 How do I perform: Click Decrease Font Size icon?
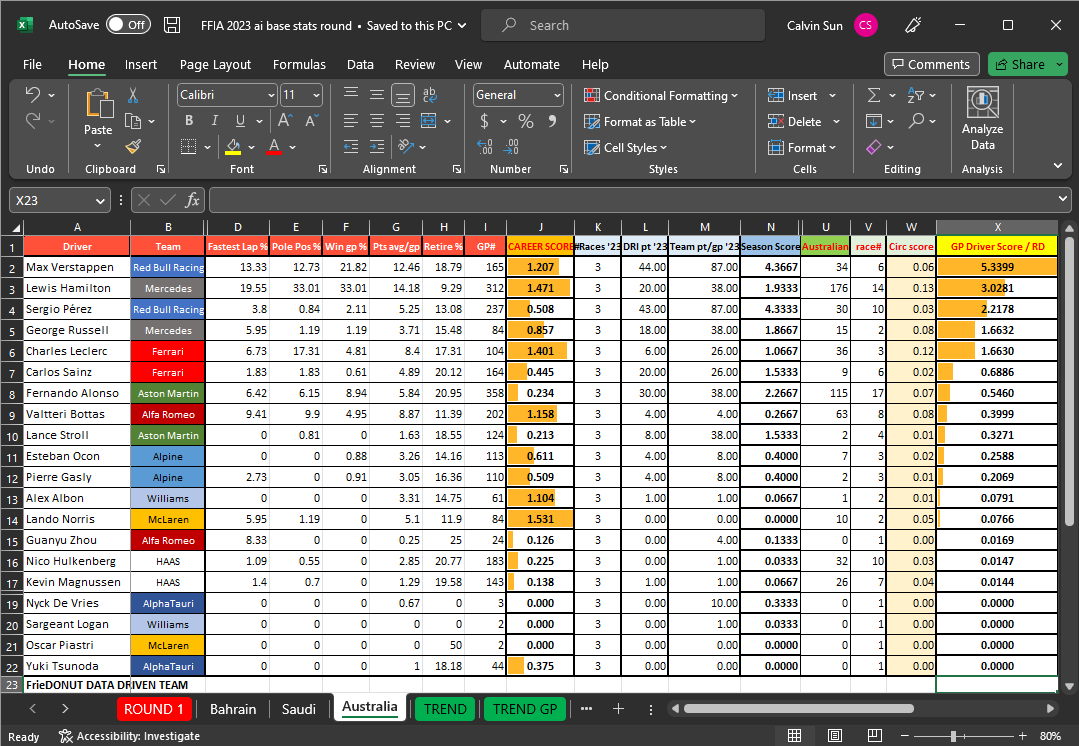[311, 121]
